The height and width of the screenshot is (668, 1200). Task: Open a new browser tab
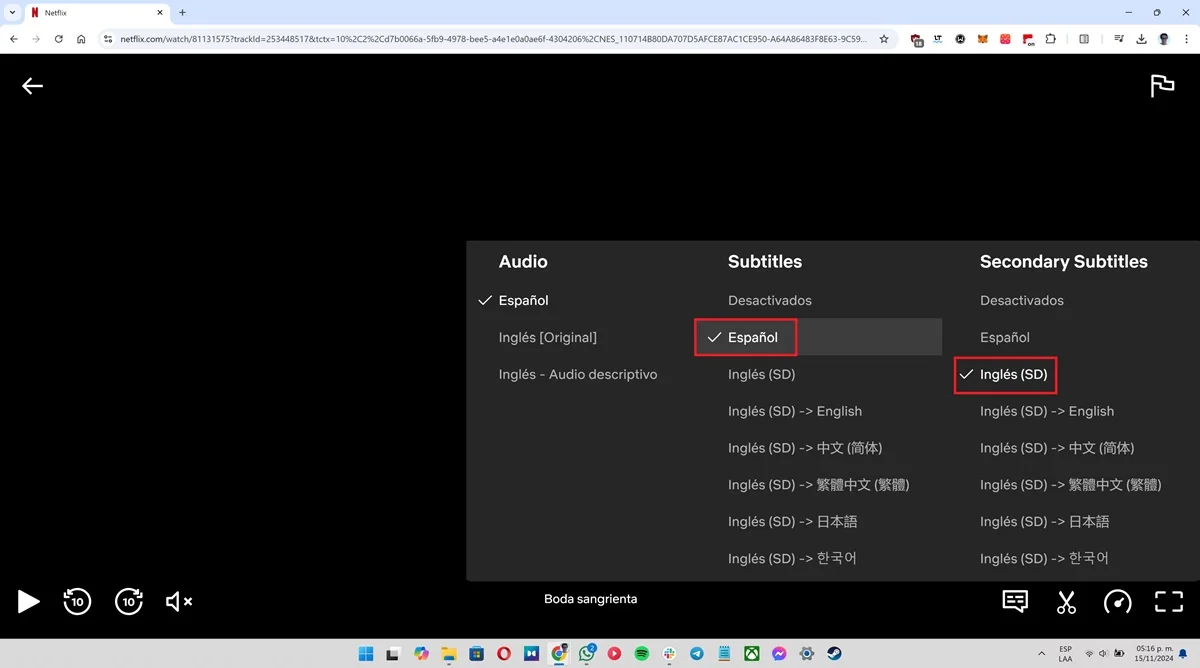[x=181, y=14]
